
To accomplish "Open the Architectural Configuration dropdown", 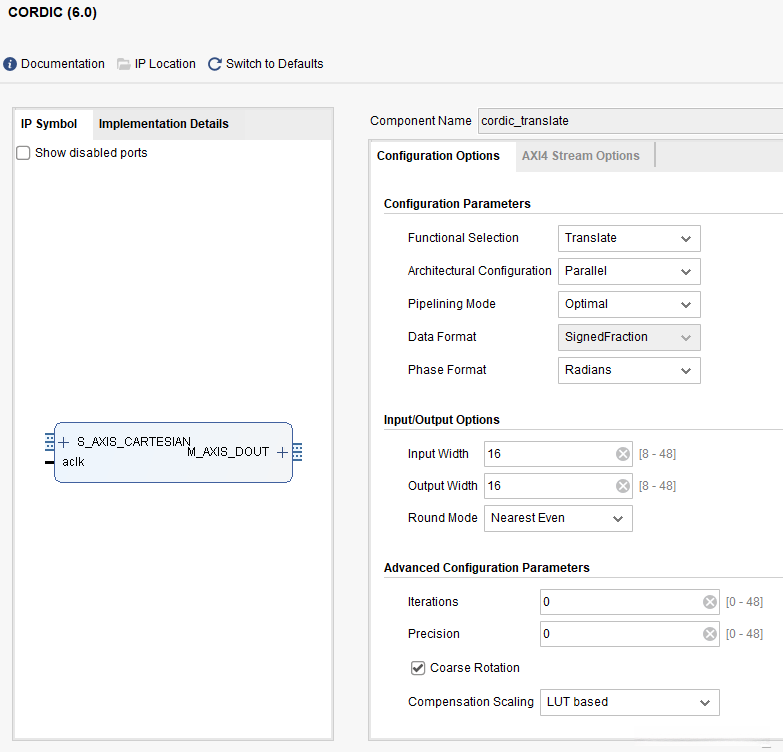I will click(629, 271).
